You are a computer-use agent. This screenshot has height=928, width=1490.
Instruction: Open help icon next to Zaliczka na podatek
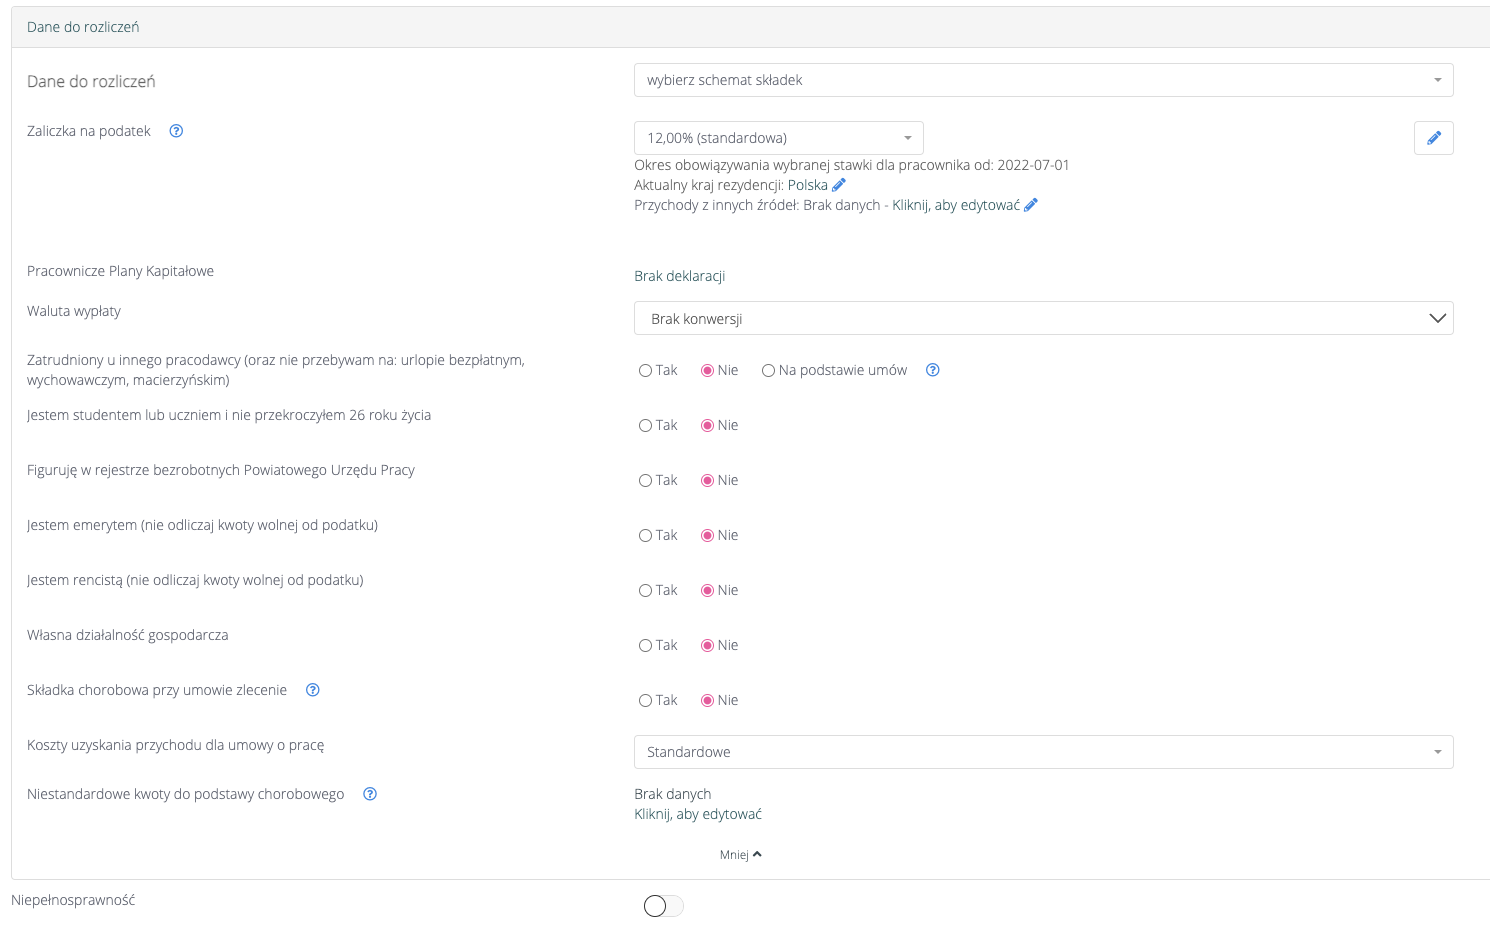176,131
